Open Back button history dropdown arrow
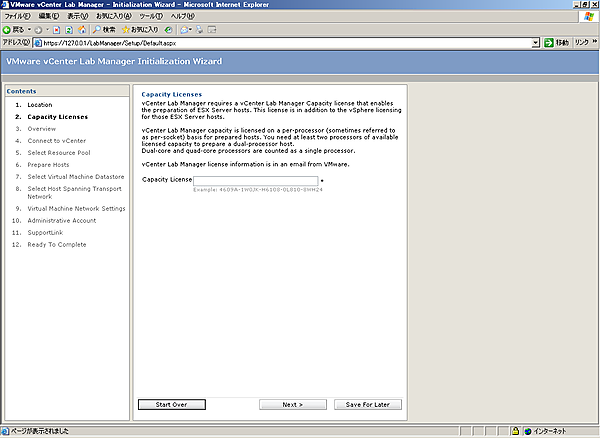Image resolution: width=600 pixels, height=438 pixels. click(x=29, y=30)
